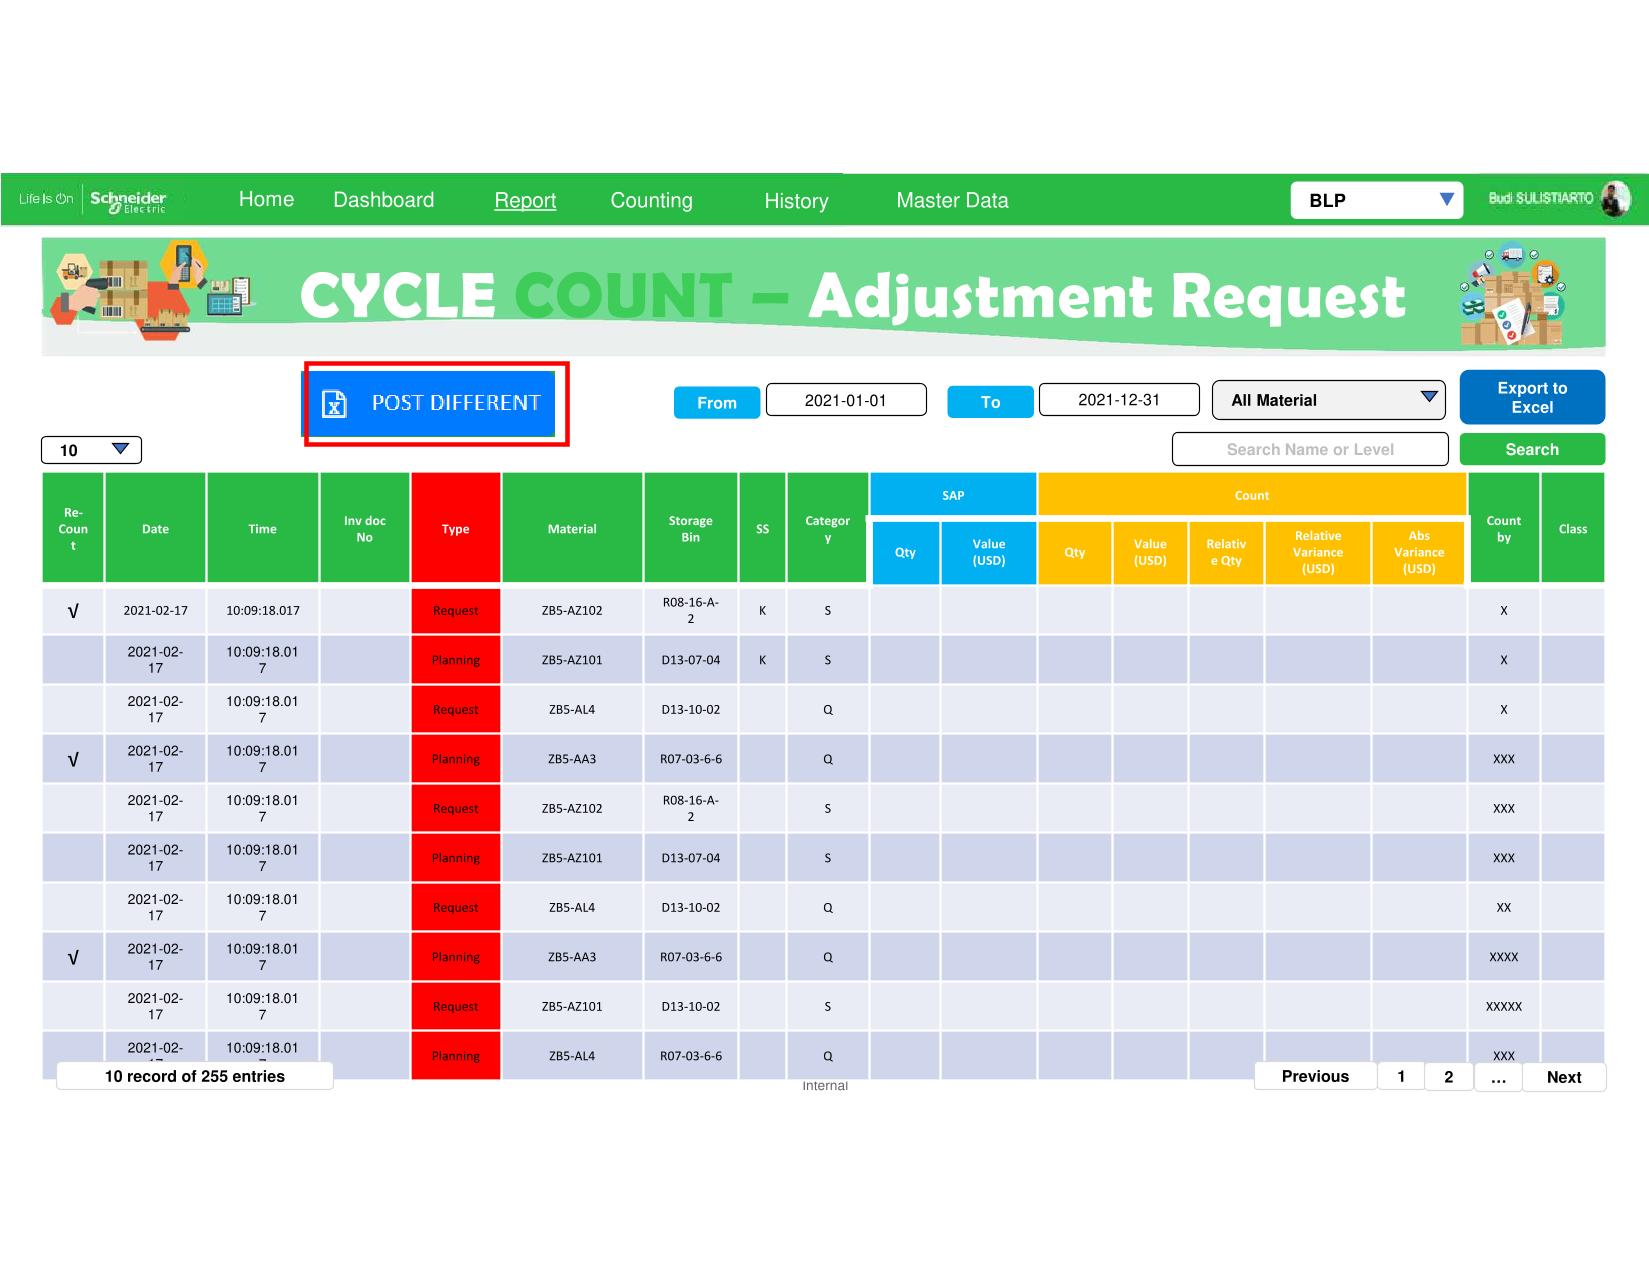Open the Master Data menu
This screenshot has height=1275, width=1649.
click(x=952, y=201)
